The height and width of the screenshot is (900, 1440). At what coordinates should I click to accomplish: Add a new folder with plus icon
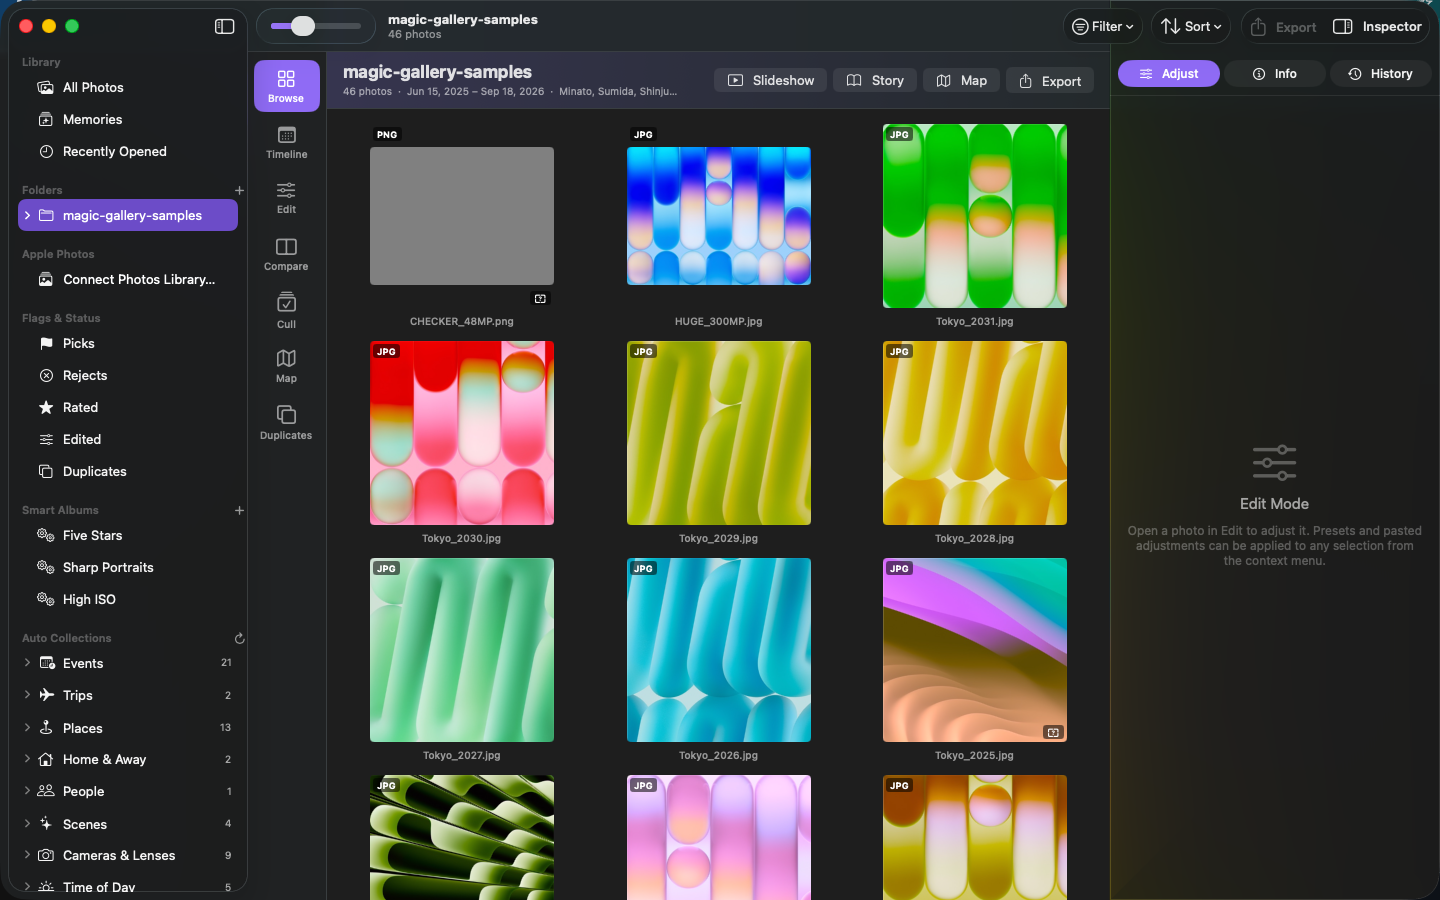pos(239,190)
